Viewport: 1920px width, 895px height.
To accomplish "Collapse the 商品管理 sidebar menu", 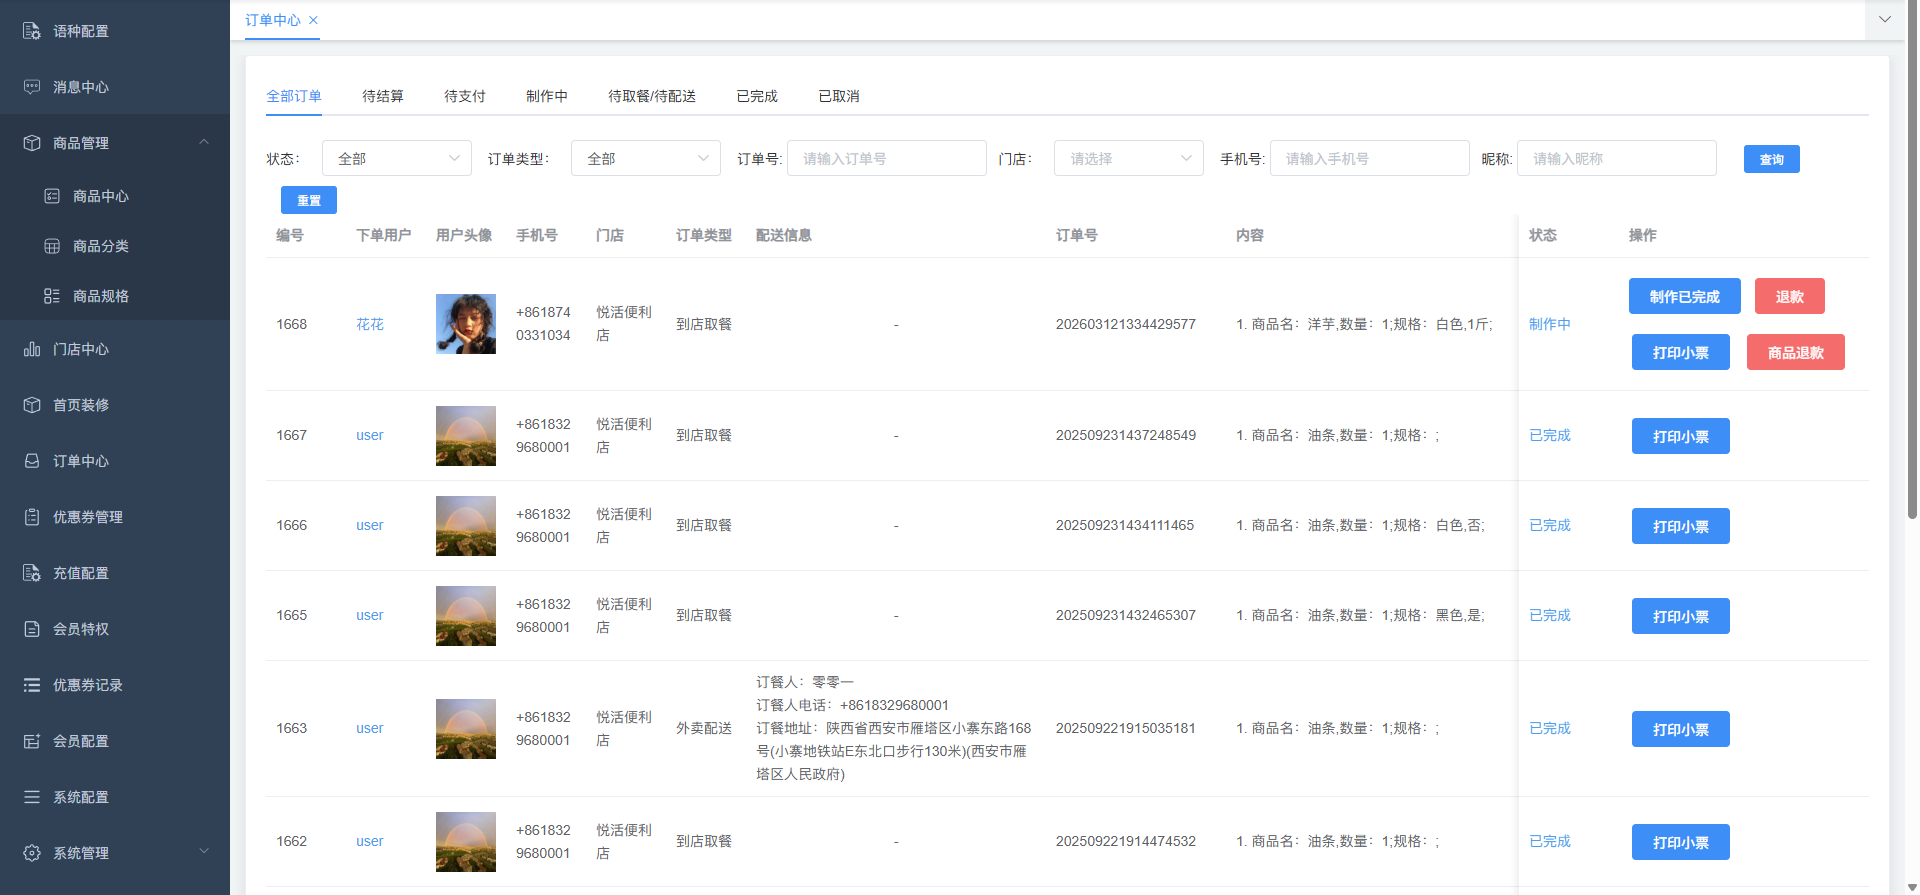I will pos(204,142).
